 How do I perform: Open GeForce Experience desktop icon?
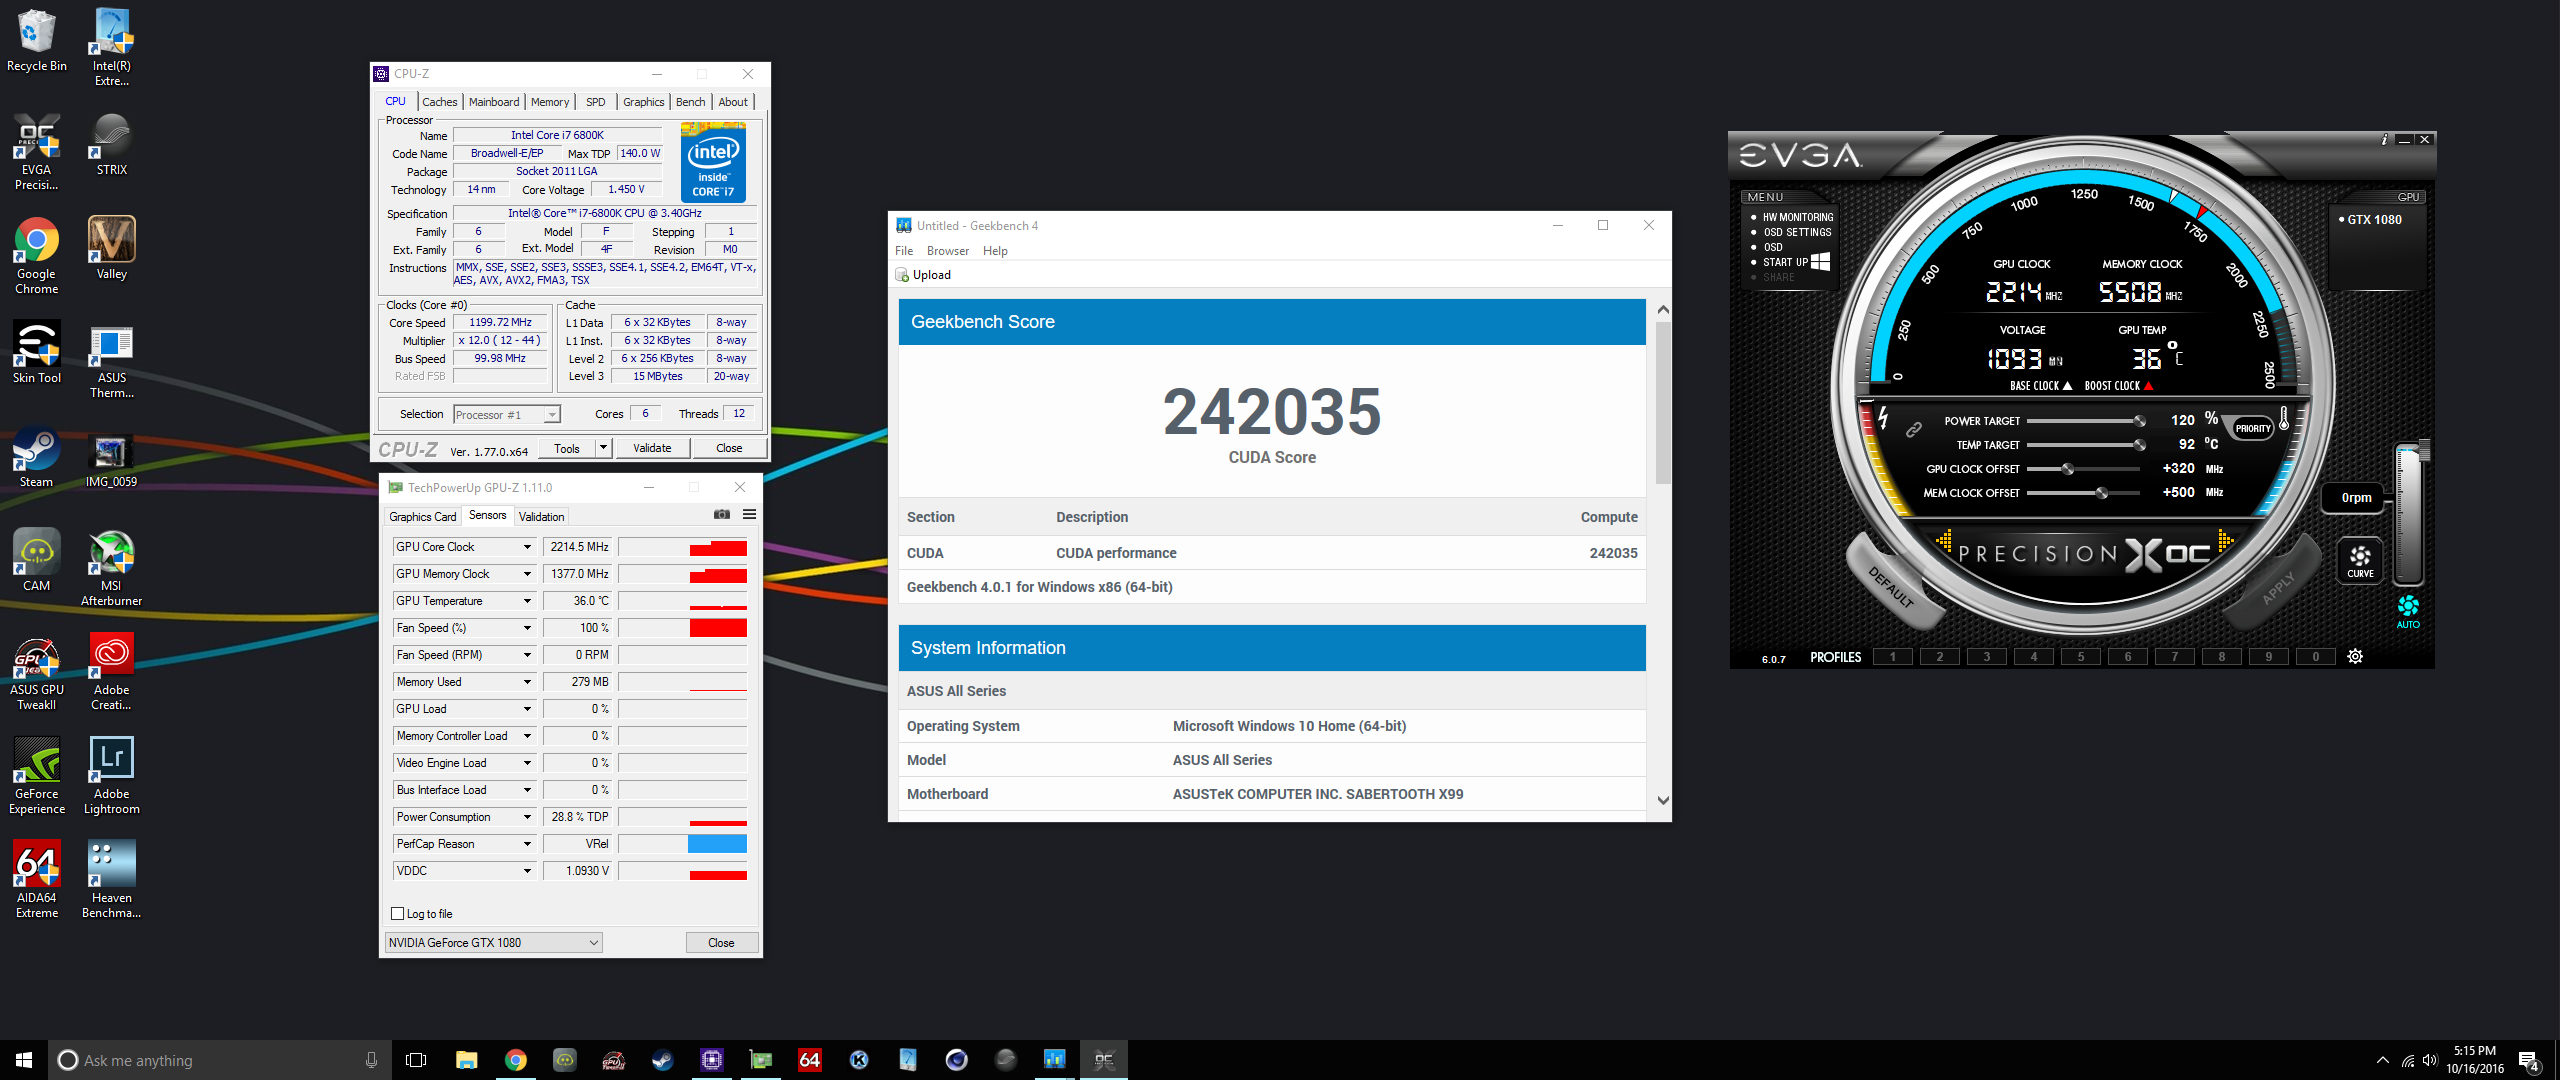pyautogui.click(x=37, y=776)
